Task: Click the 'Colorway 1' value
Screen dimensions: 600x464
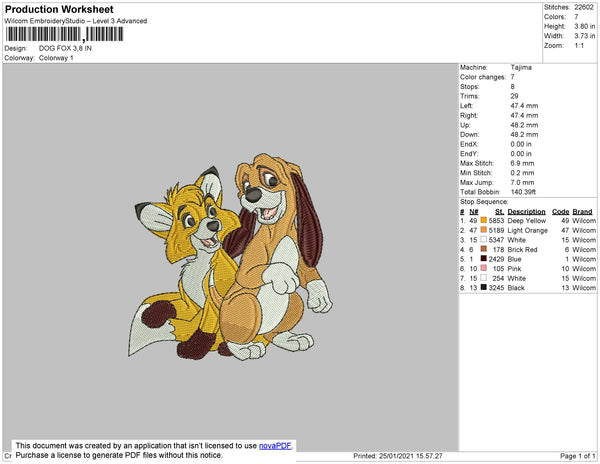Action: [x=56, y=58]
